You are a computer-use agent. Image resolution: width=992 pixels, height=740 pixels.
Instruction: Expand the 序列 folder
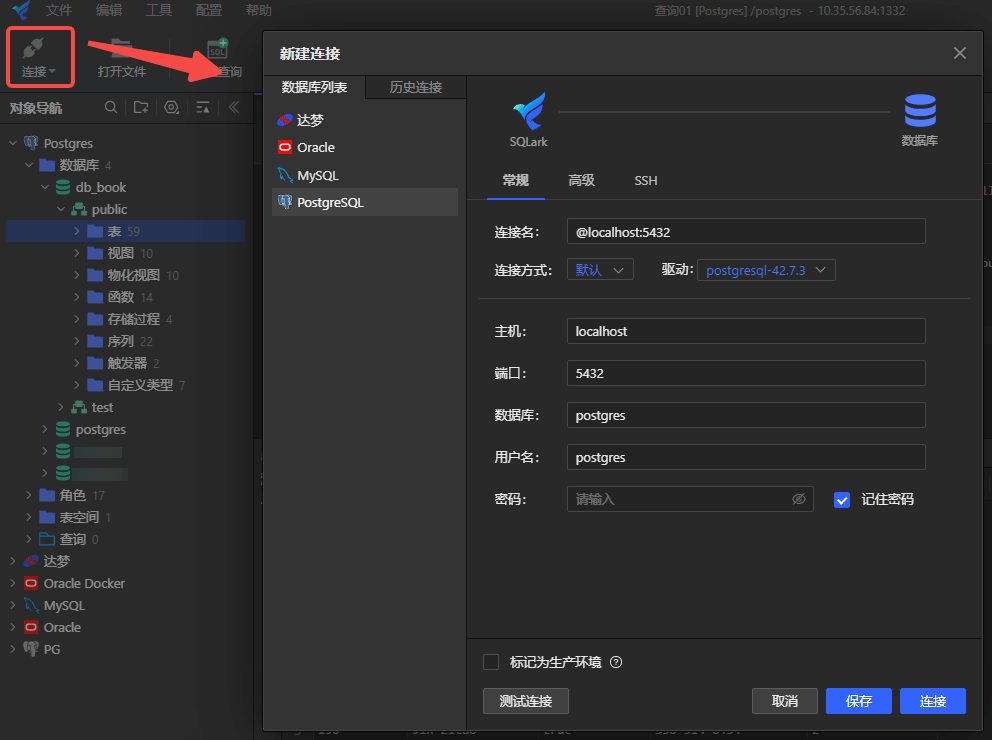[x=77, y=341]
